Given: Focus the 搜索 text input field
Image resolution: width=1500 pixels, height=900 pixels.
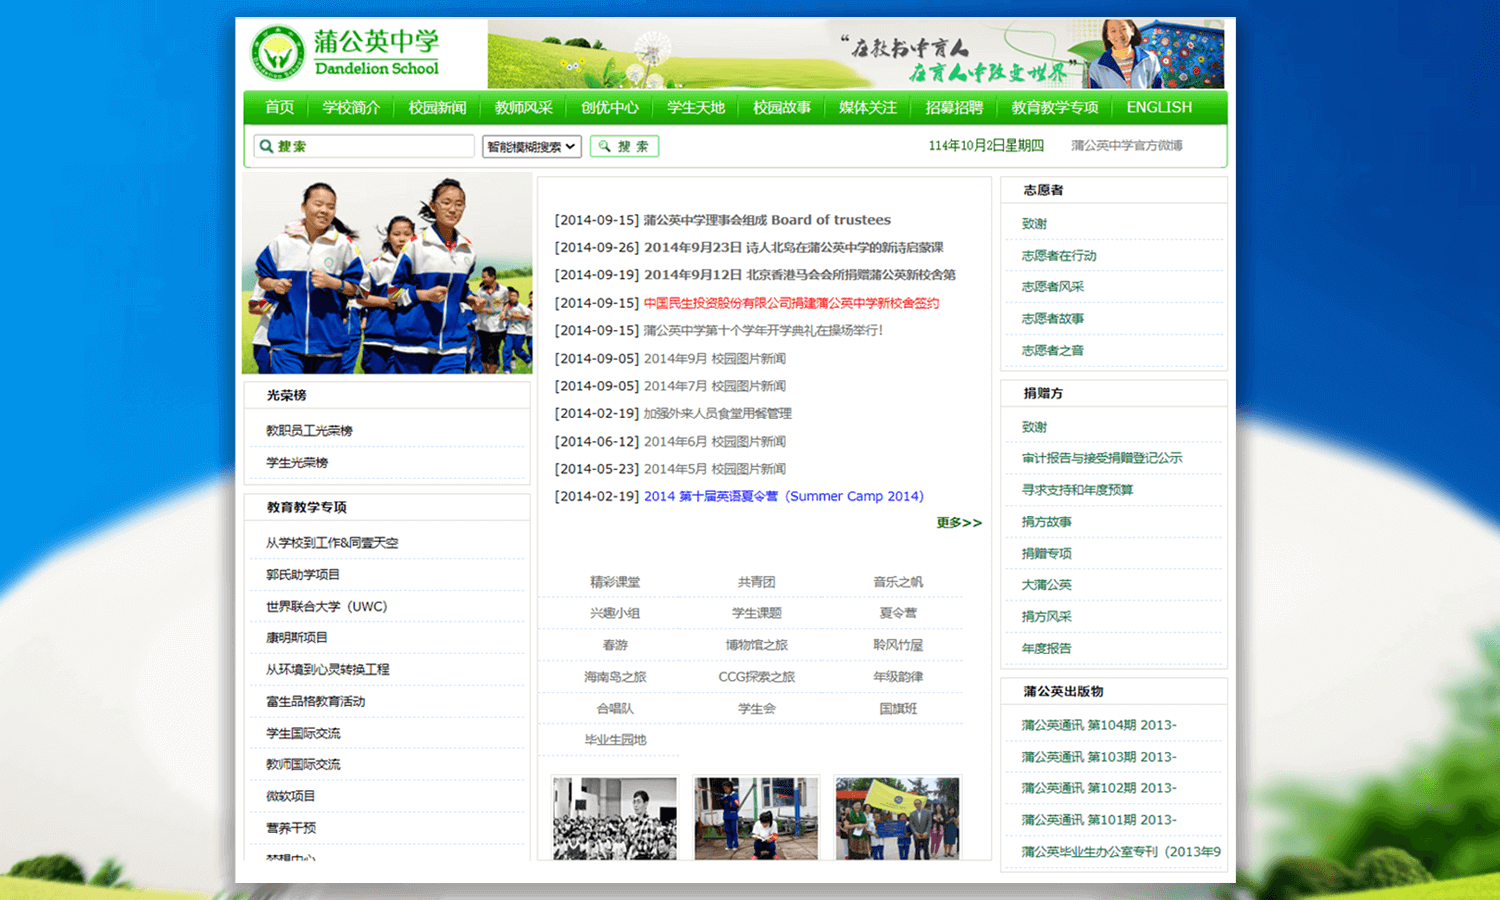Looking at the screenshot, I should [364, 146].
